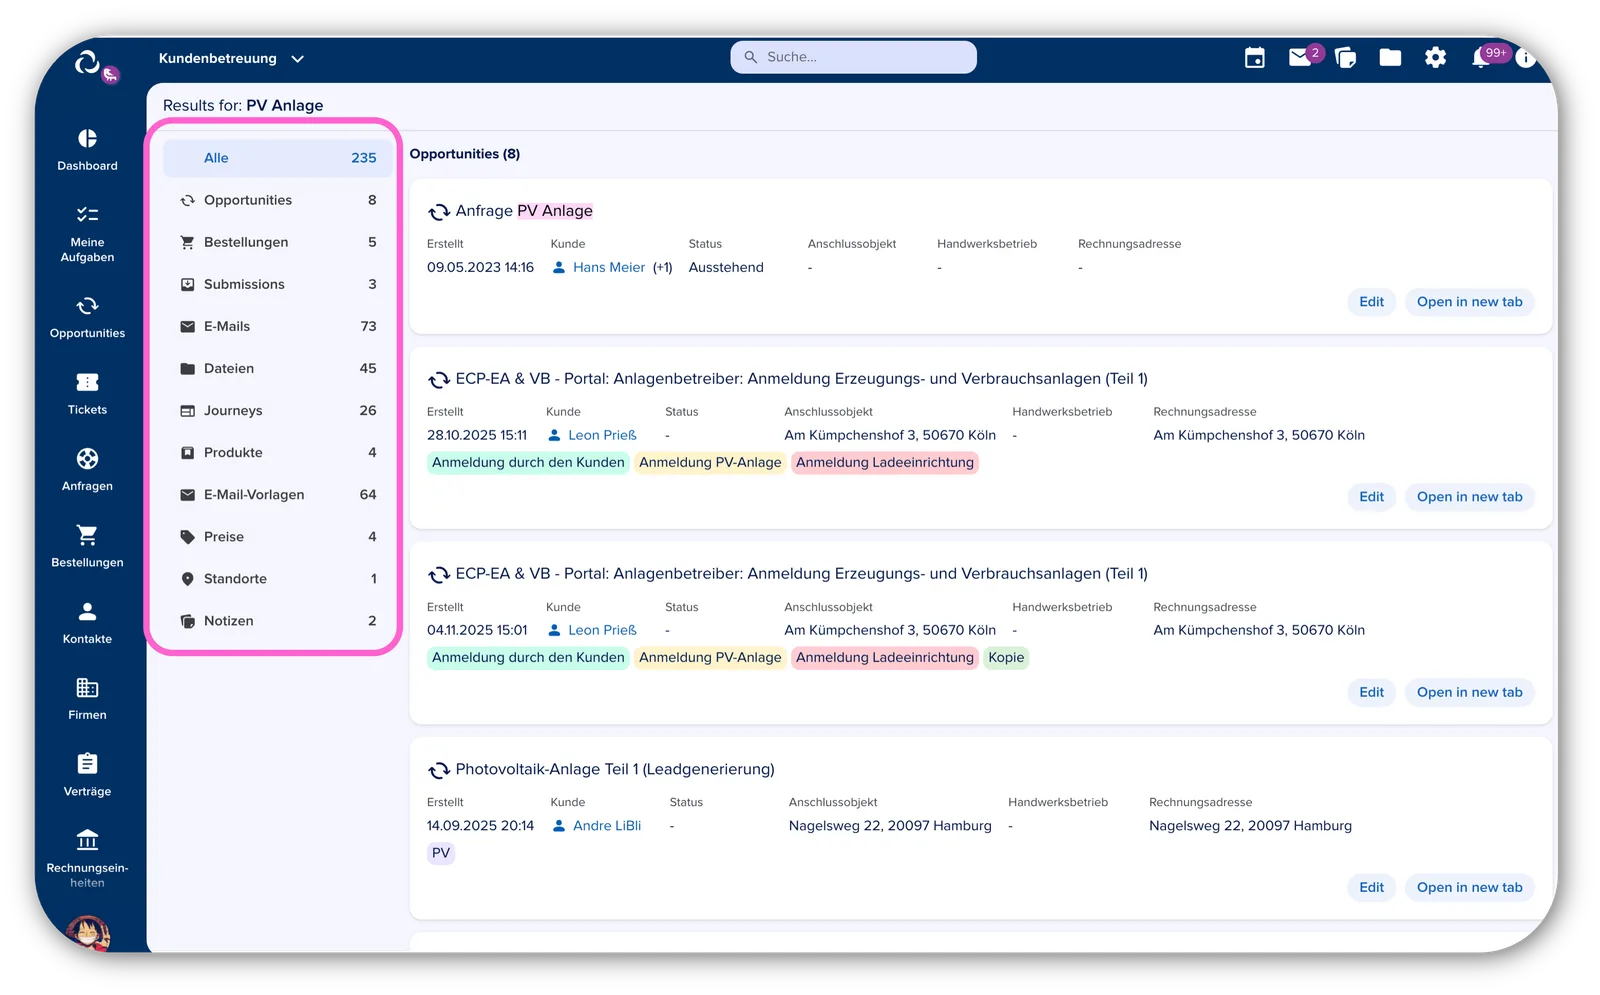Viewport: 1600px width, 995px height.
Task: Open the calendar icon in top bar
Action: (1254, 58)
